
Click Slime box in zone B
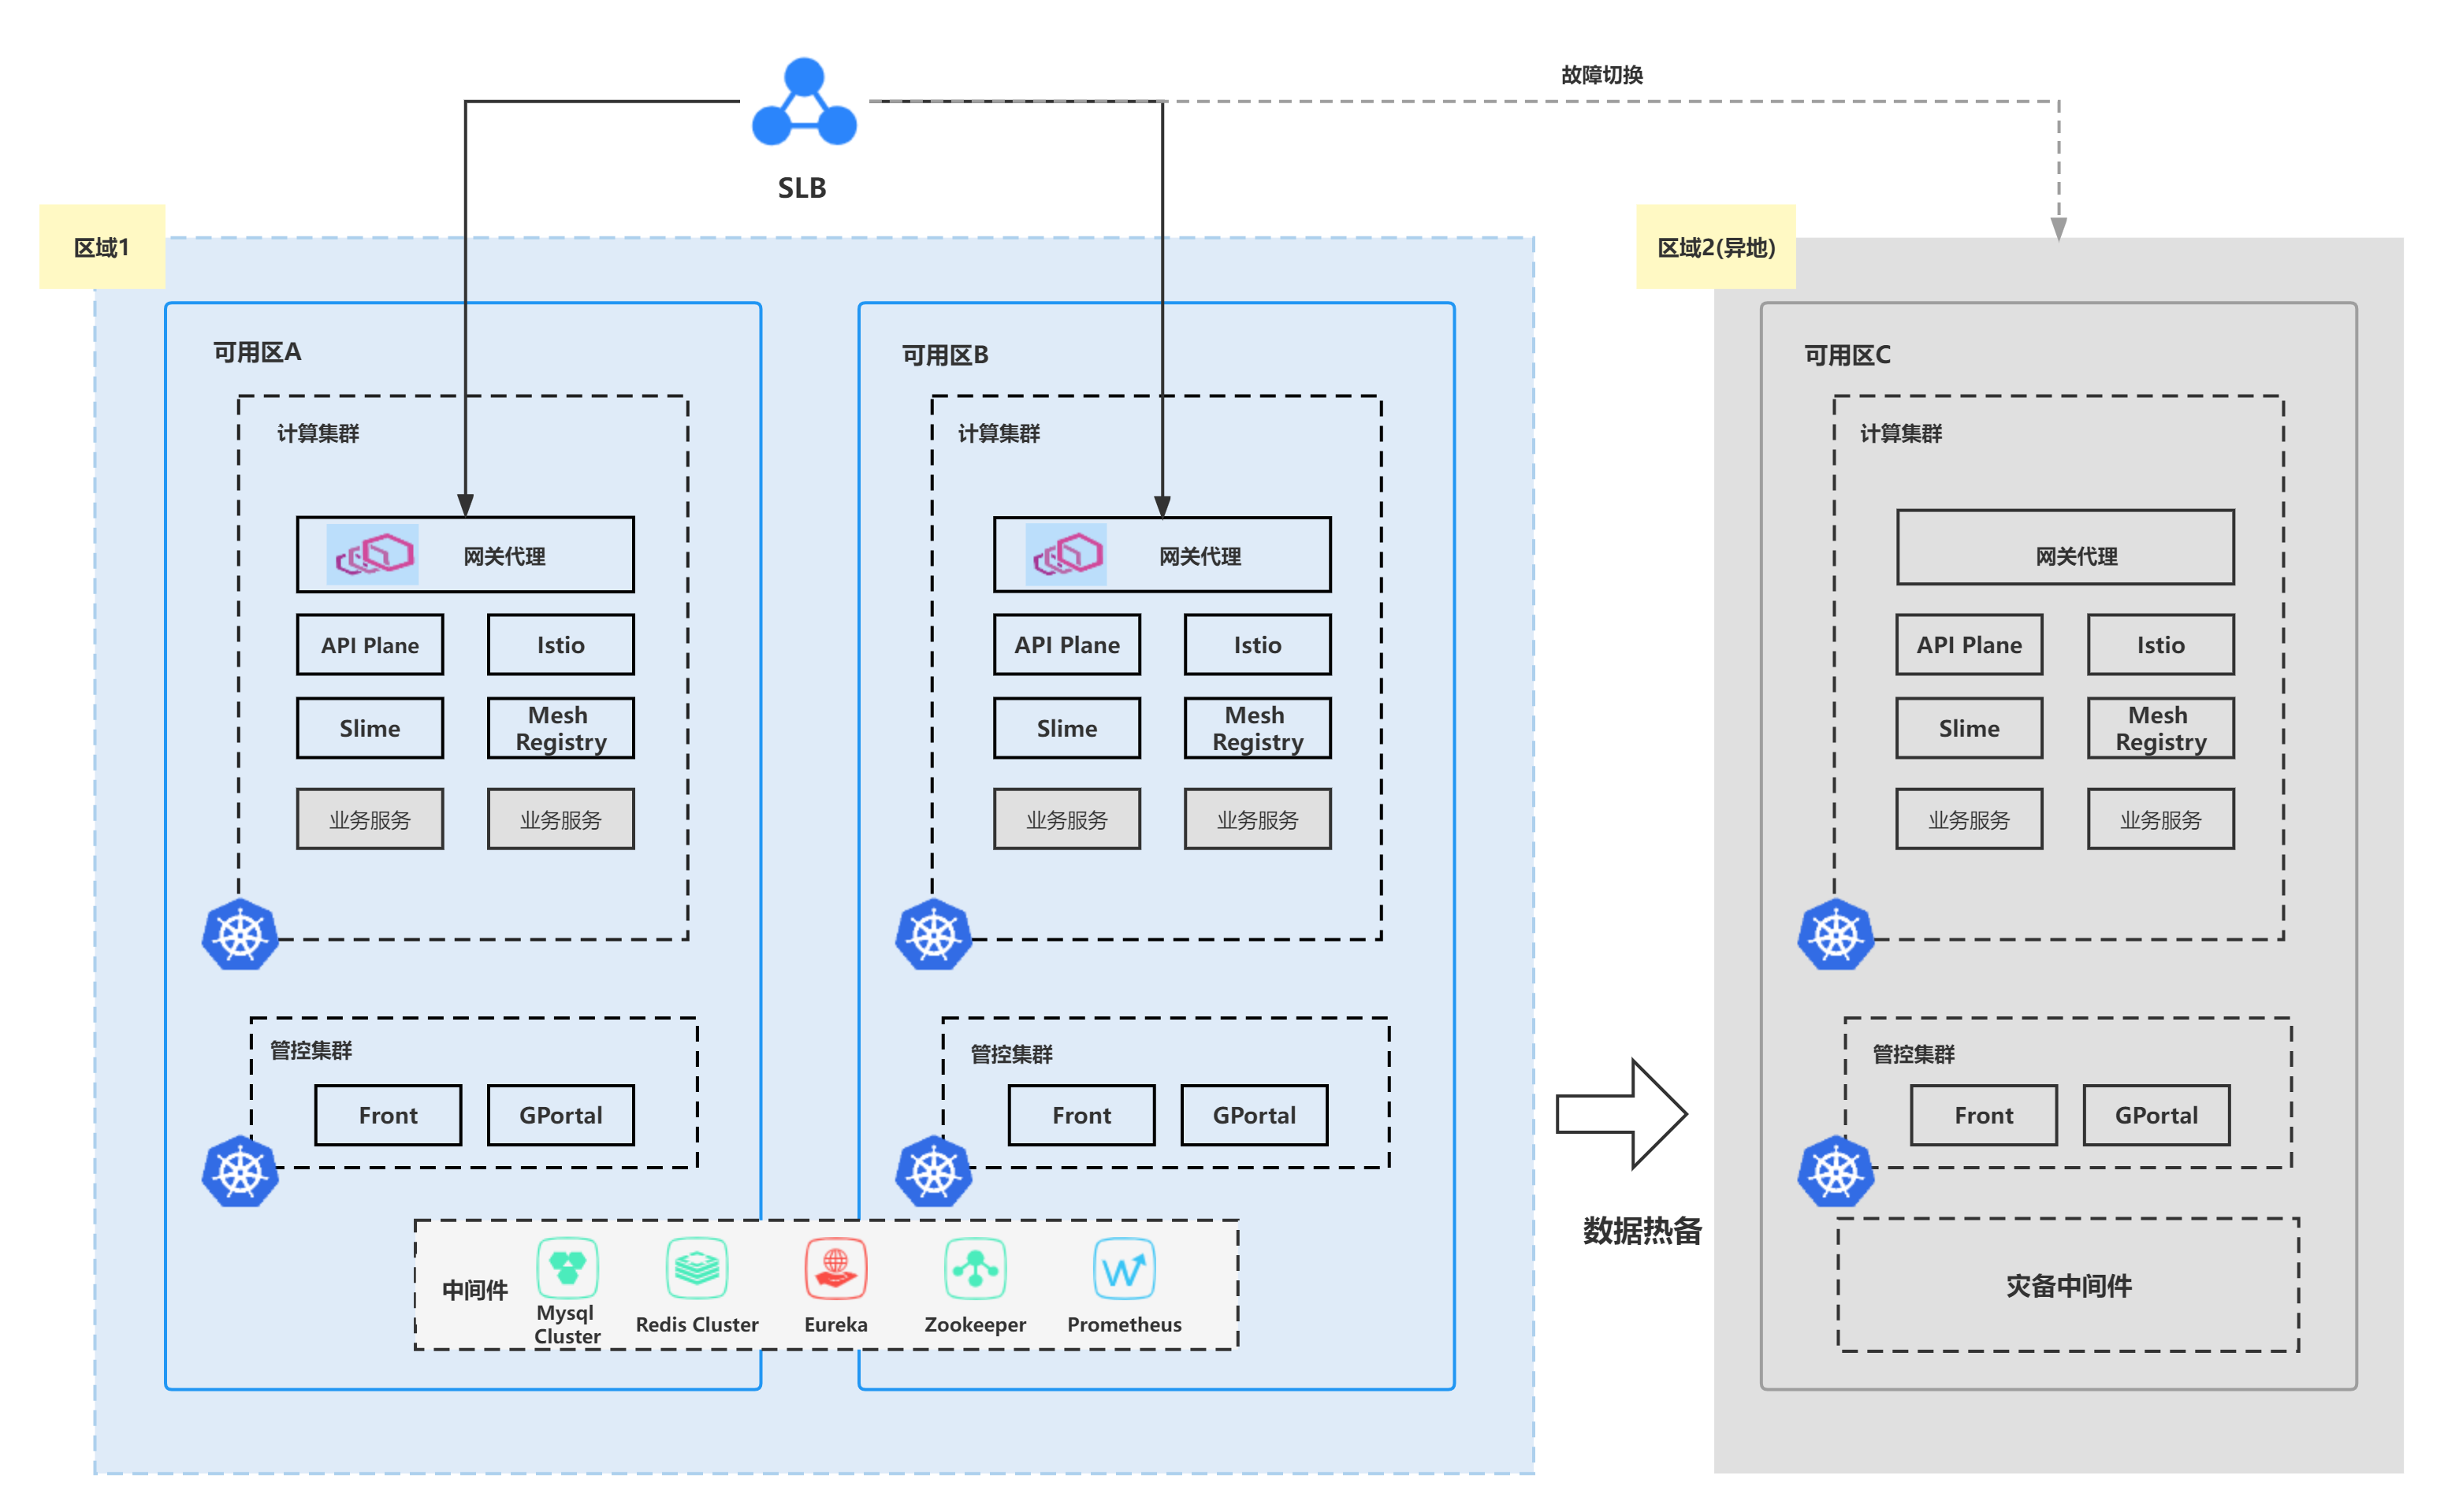[x=1067, y=728]
